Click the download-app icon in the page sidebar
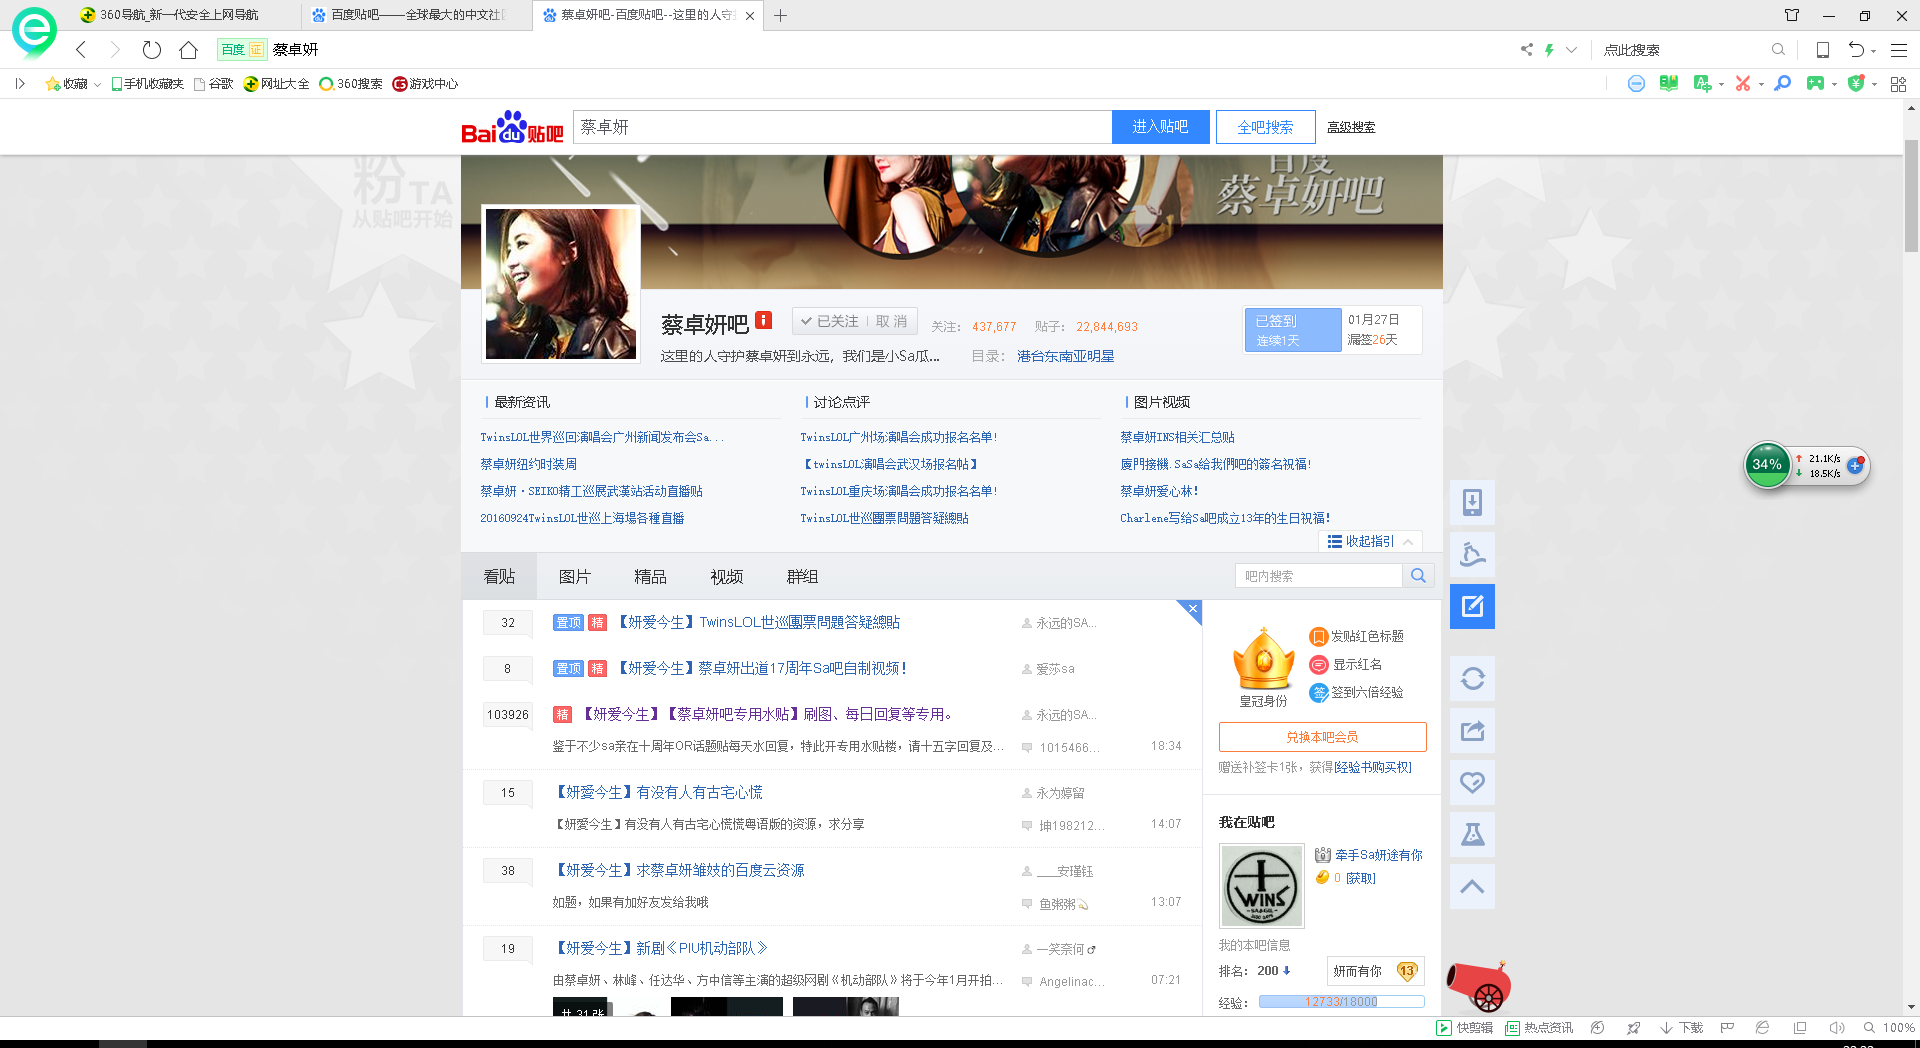 coord(1472,502)
